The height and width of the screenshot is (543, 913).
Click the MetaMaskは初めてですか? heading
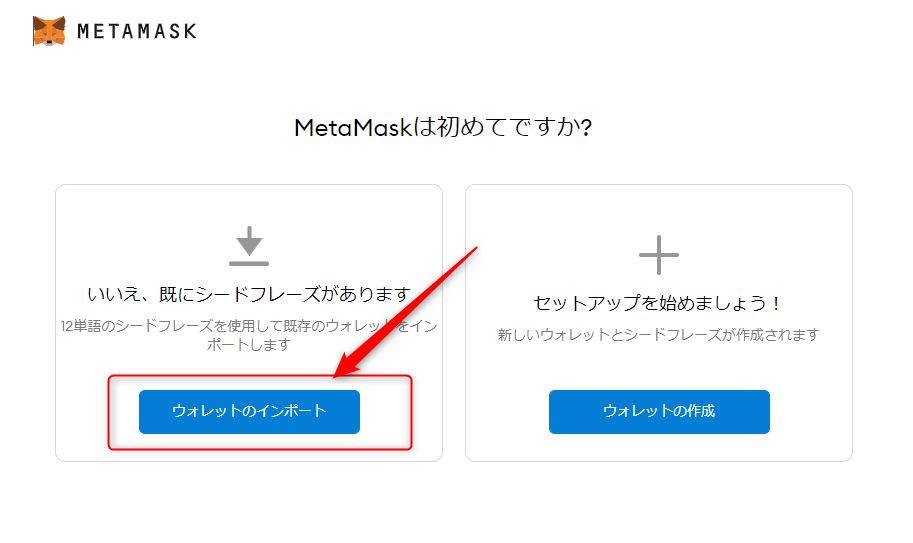click(442, 128)
